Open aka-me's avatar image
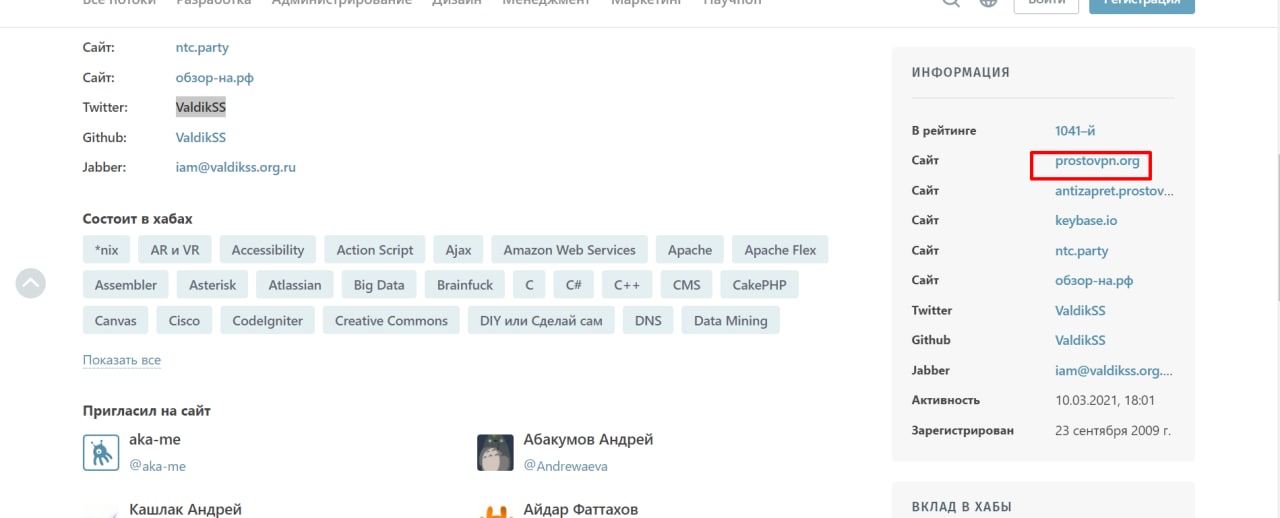 tap(101, 452)
